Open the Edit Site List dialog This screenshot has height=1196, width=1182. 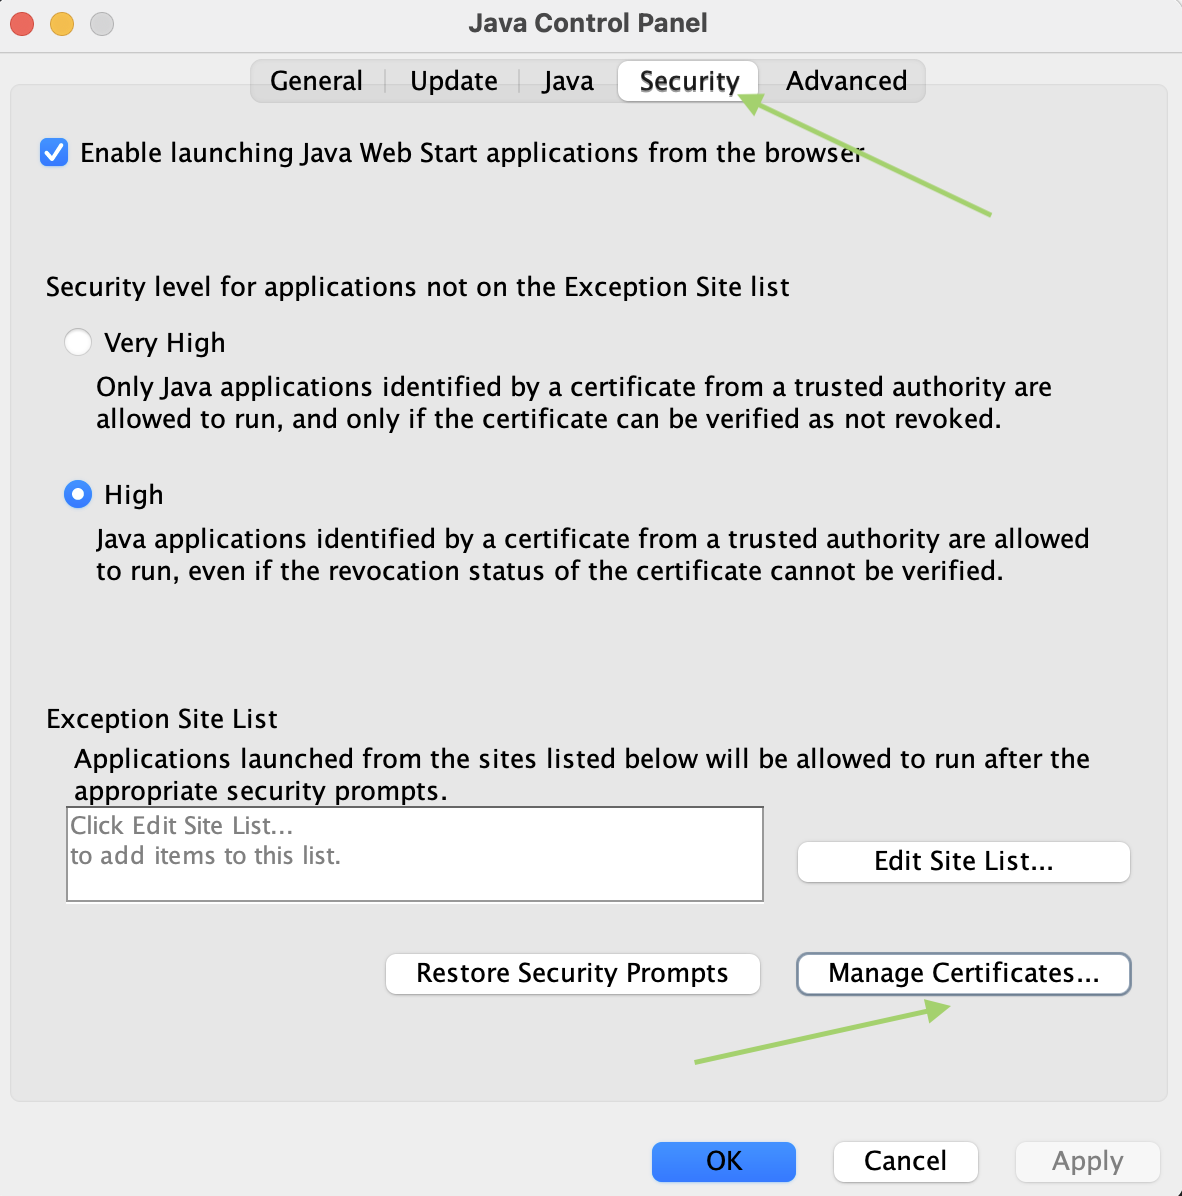click(x=962, y=861)
